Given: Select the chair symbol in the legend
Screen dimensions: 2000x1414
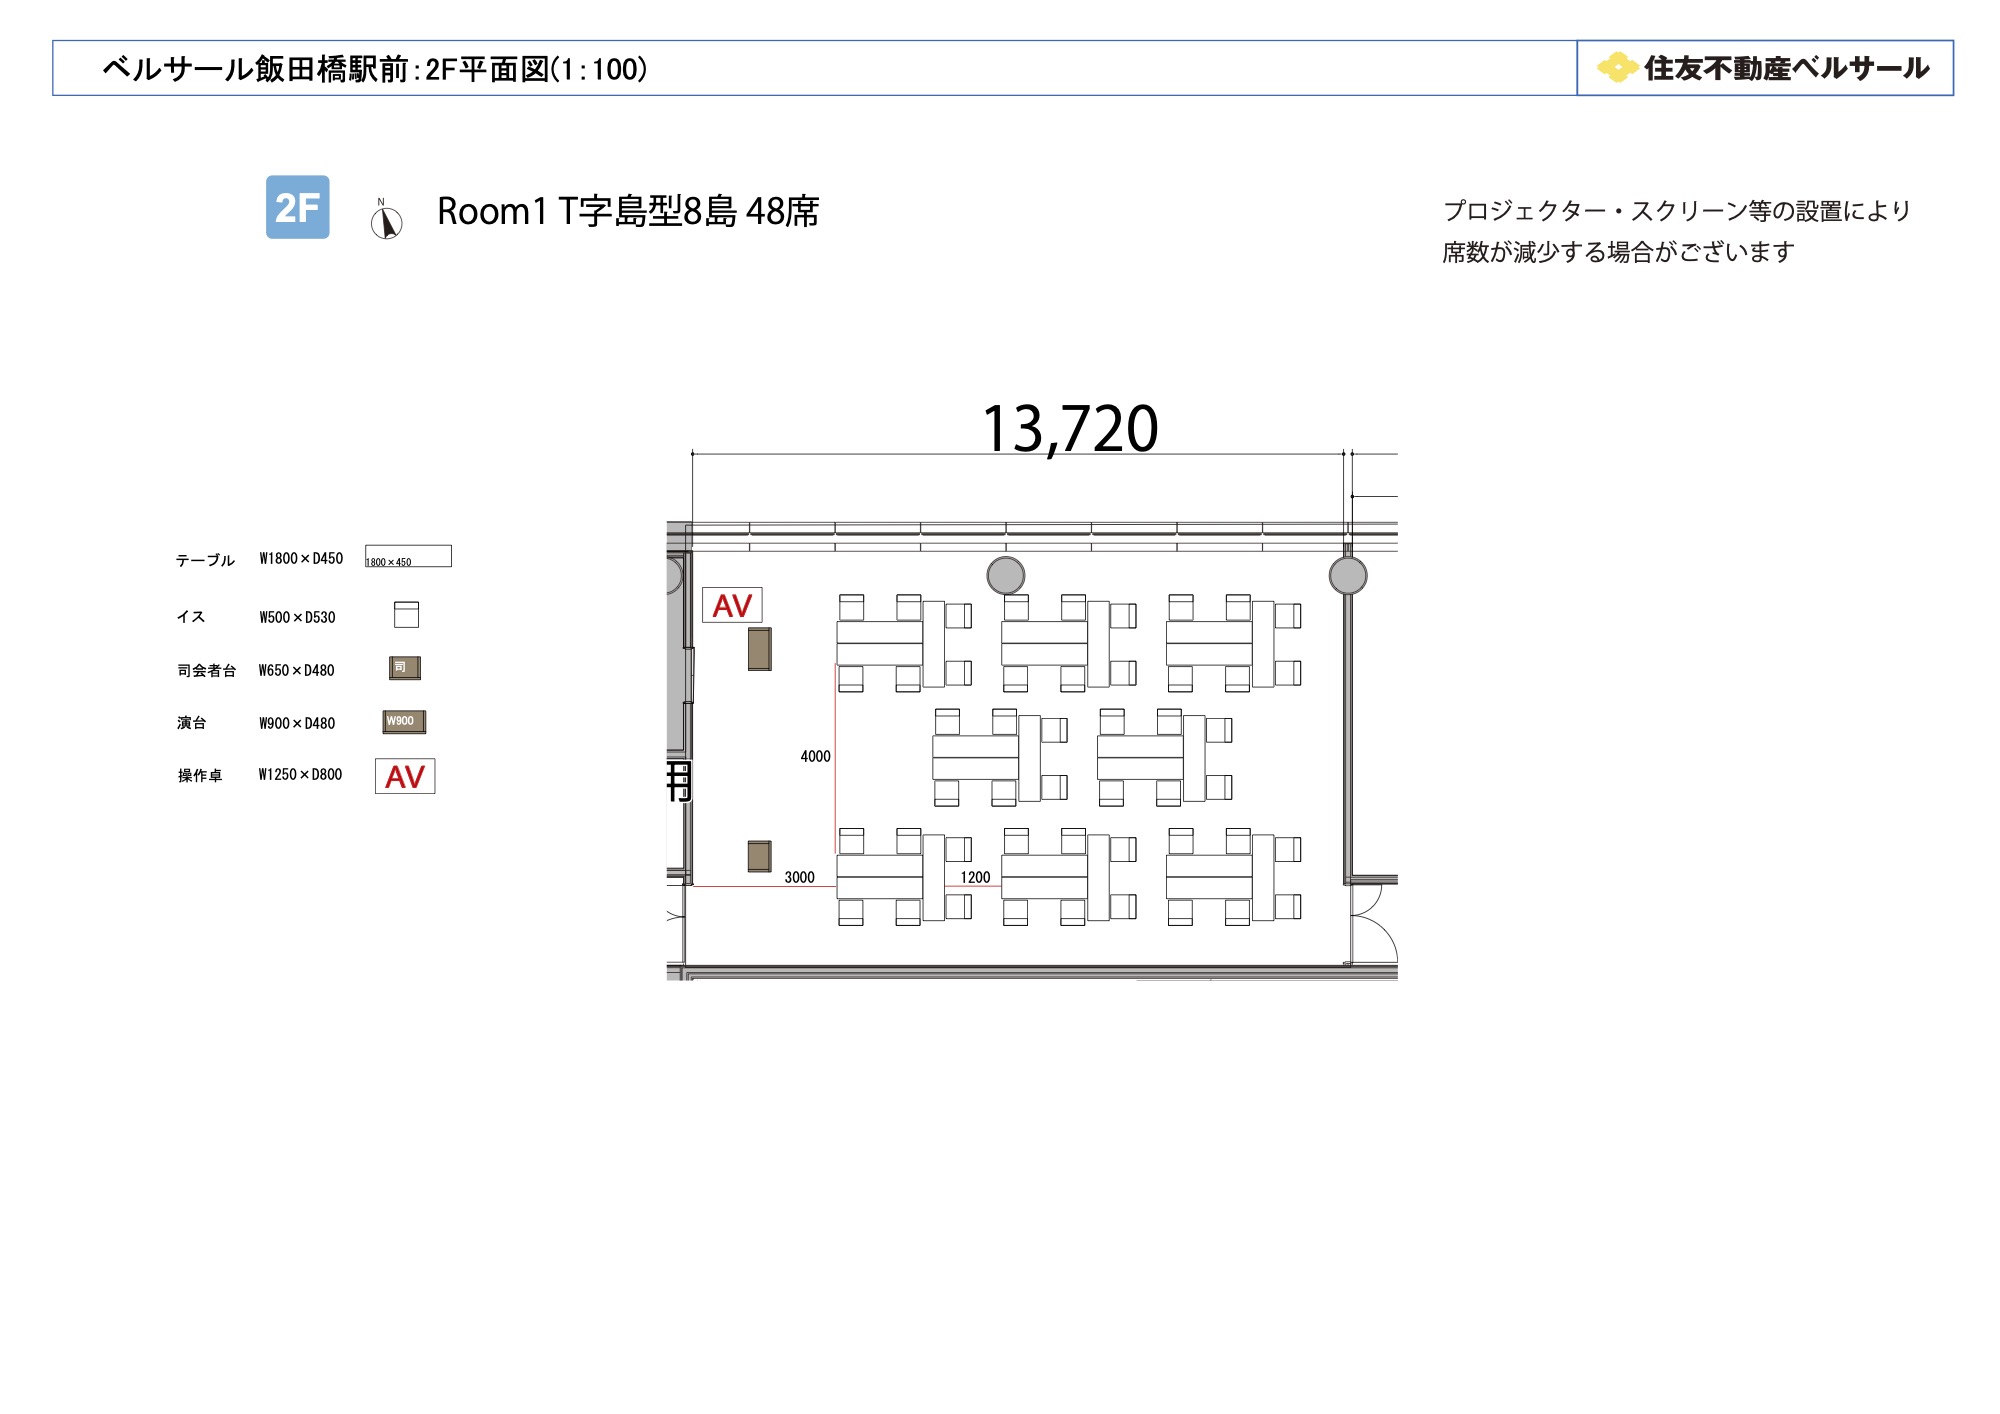Looking at the screenshot, I should click(406, 614).
